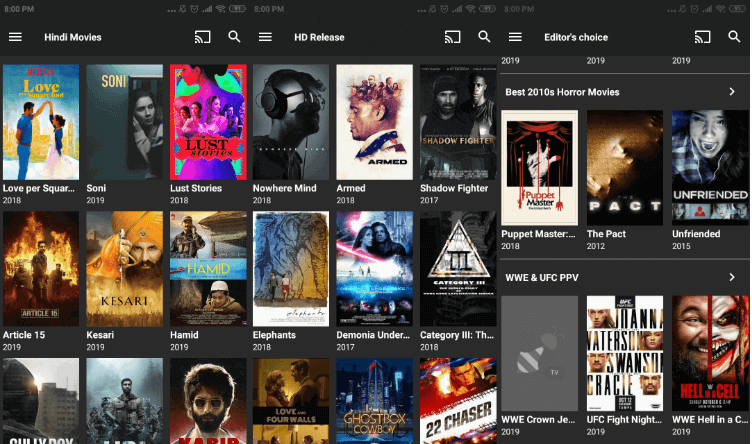Tap cast icon on Hindi Movies screen
Viewport: 752px width, 444px height.
(202, 37)
